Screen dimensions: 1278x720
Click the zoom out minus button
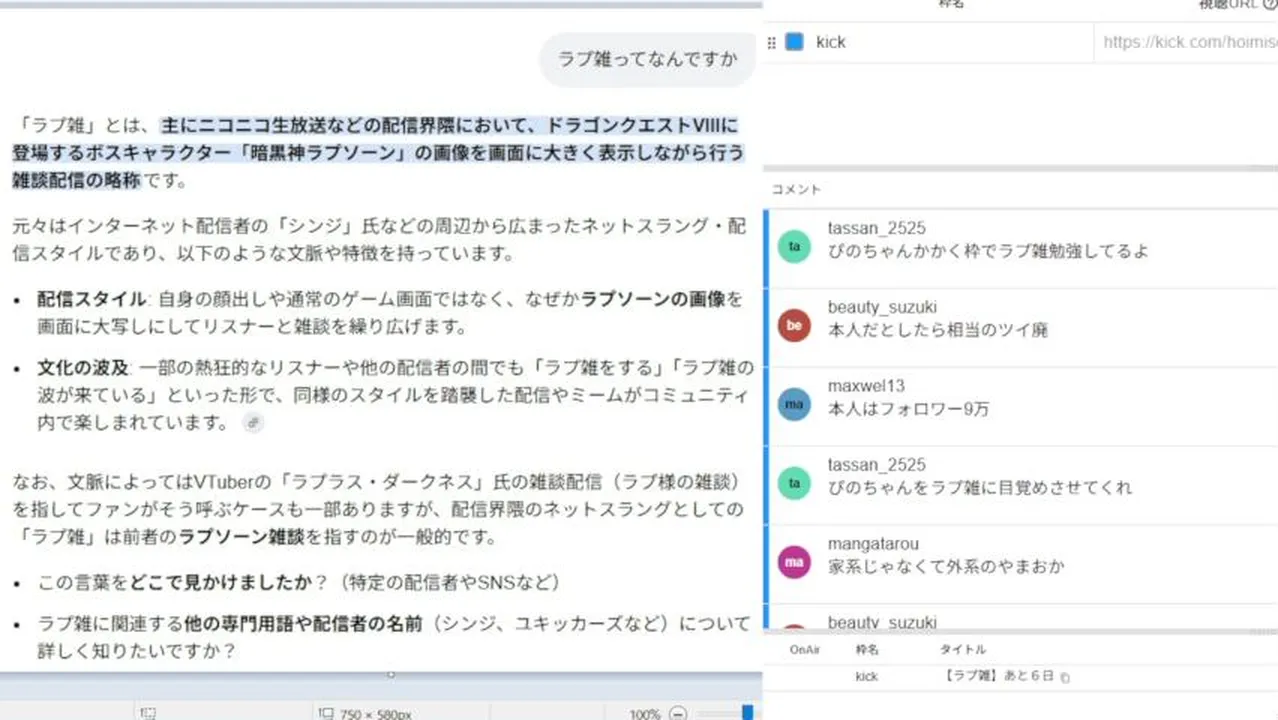click(x=678, y=714)
